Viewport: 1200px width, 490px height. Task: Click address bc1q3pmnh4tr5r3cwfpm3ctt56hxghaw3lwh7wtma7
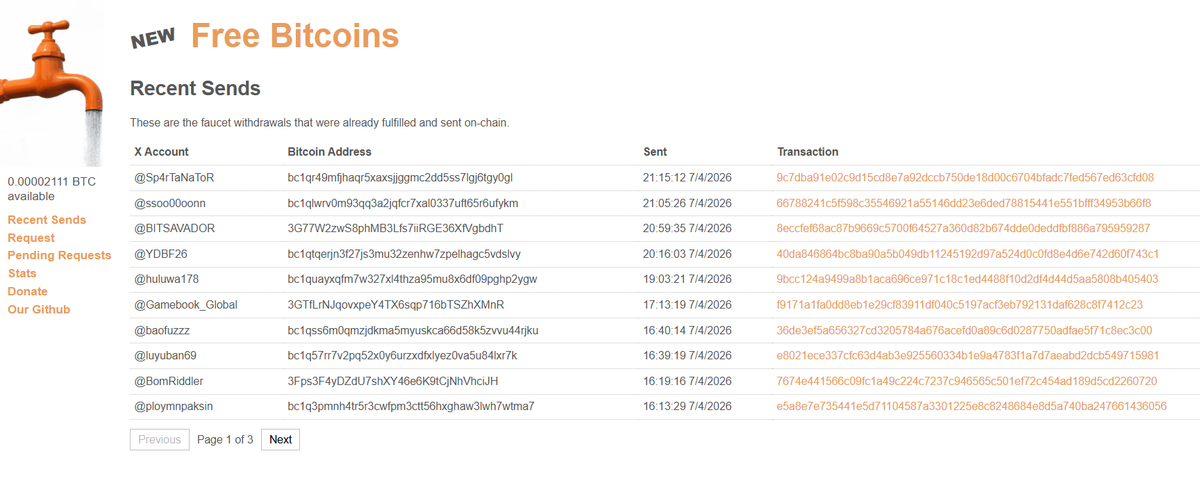click(x=411, y=407)
